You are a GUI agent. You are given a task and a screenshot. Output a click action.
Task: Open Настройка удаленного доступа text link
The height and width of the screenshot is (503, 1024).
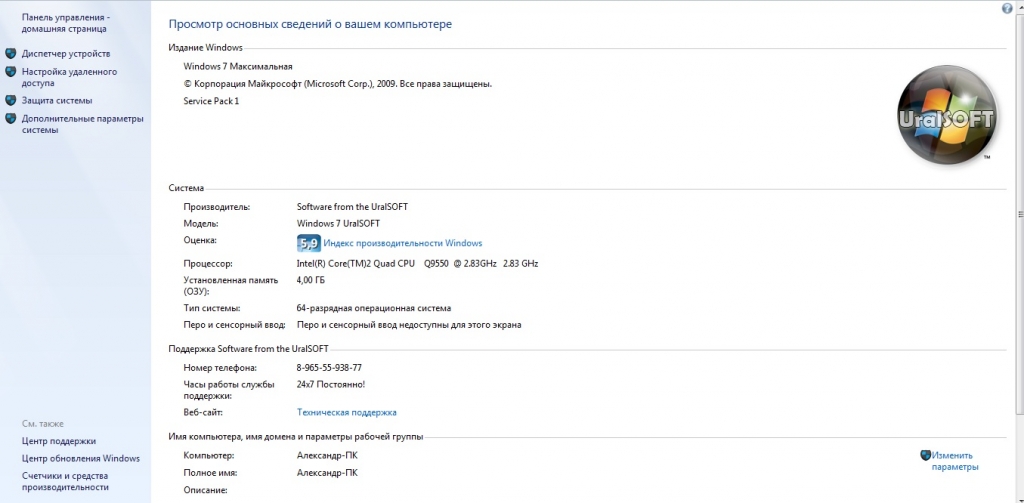(x=69, y=78)
